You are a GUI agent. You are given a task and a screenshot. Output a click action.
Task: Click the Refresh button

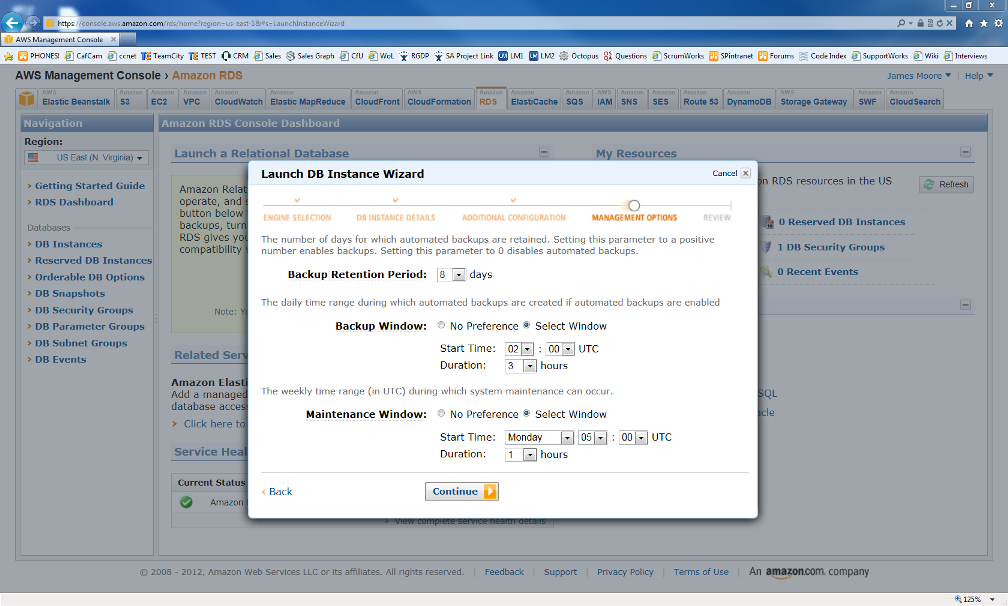click(x=946, y=184)
